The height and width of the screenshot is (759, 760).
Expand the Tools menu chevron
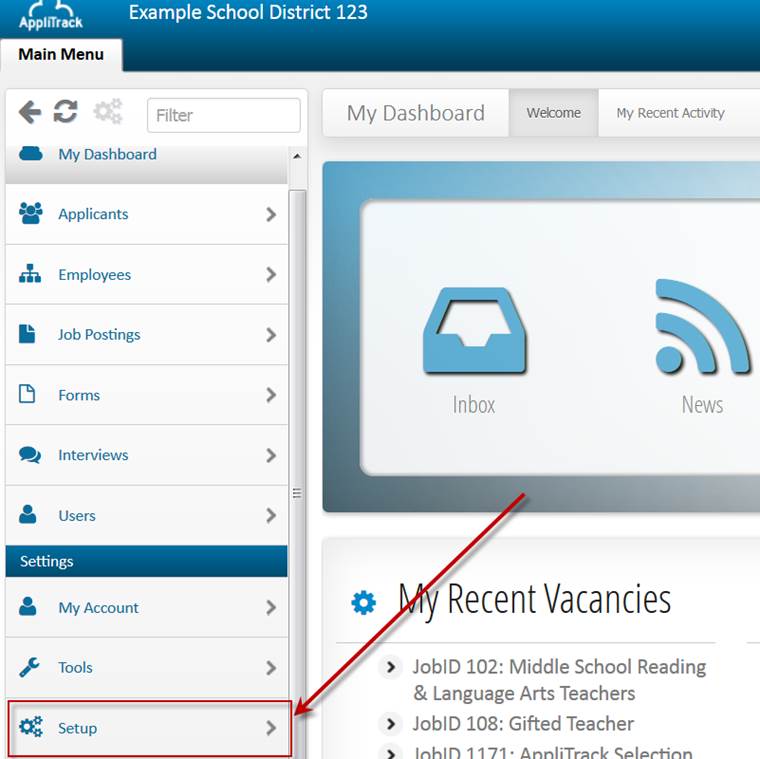271,668
